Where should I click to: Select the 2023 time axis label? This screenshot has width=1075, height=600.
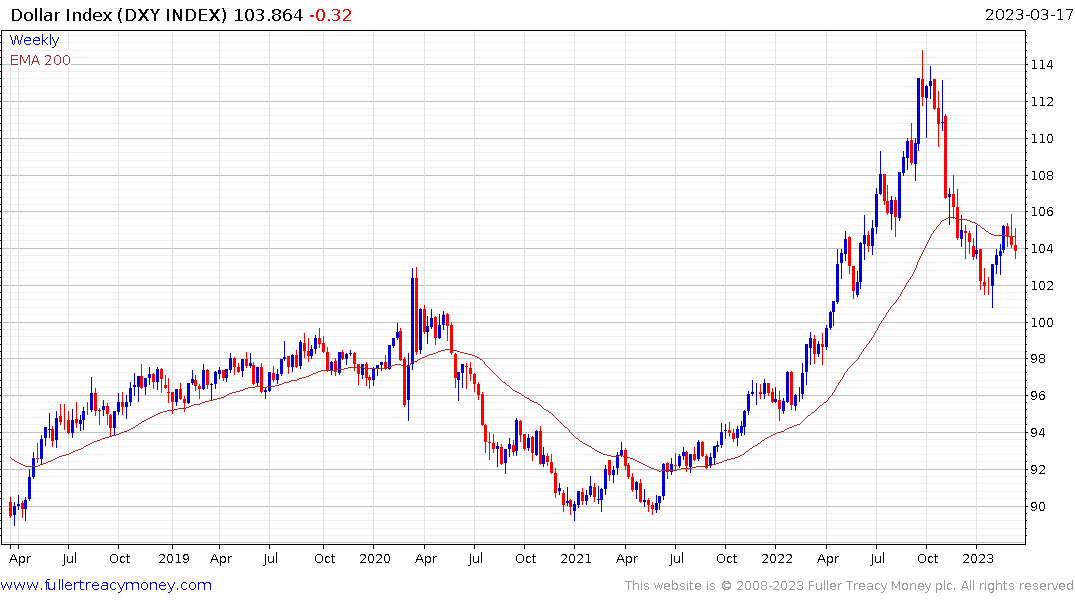tap(978, 558)
